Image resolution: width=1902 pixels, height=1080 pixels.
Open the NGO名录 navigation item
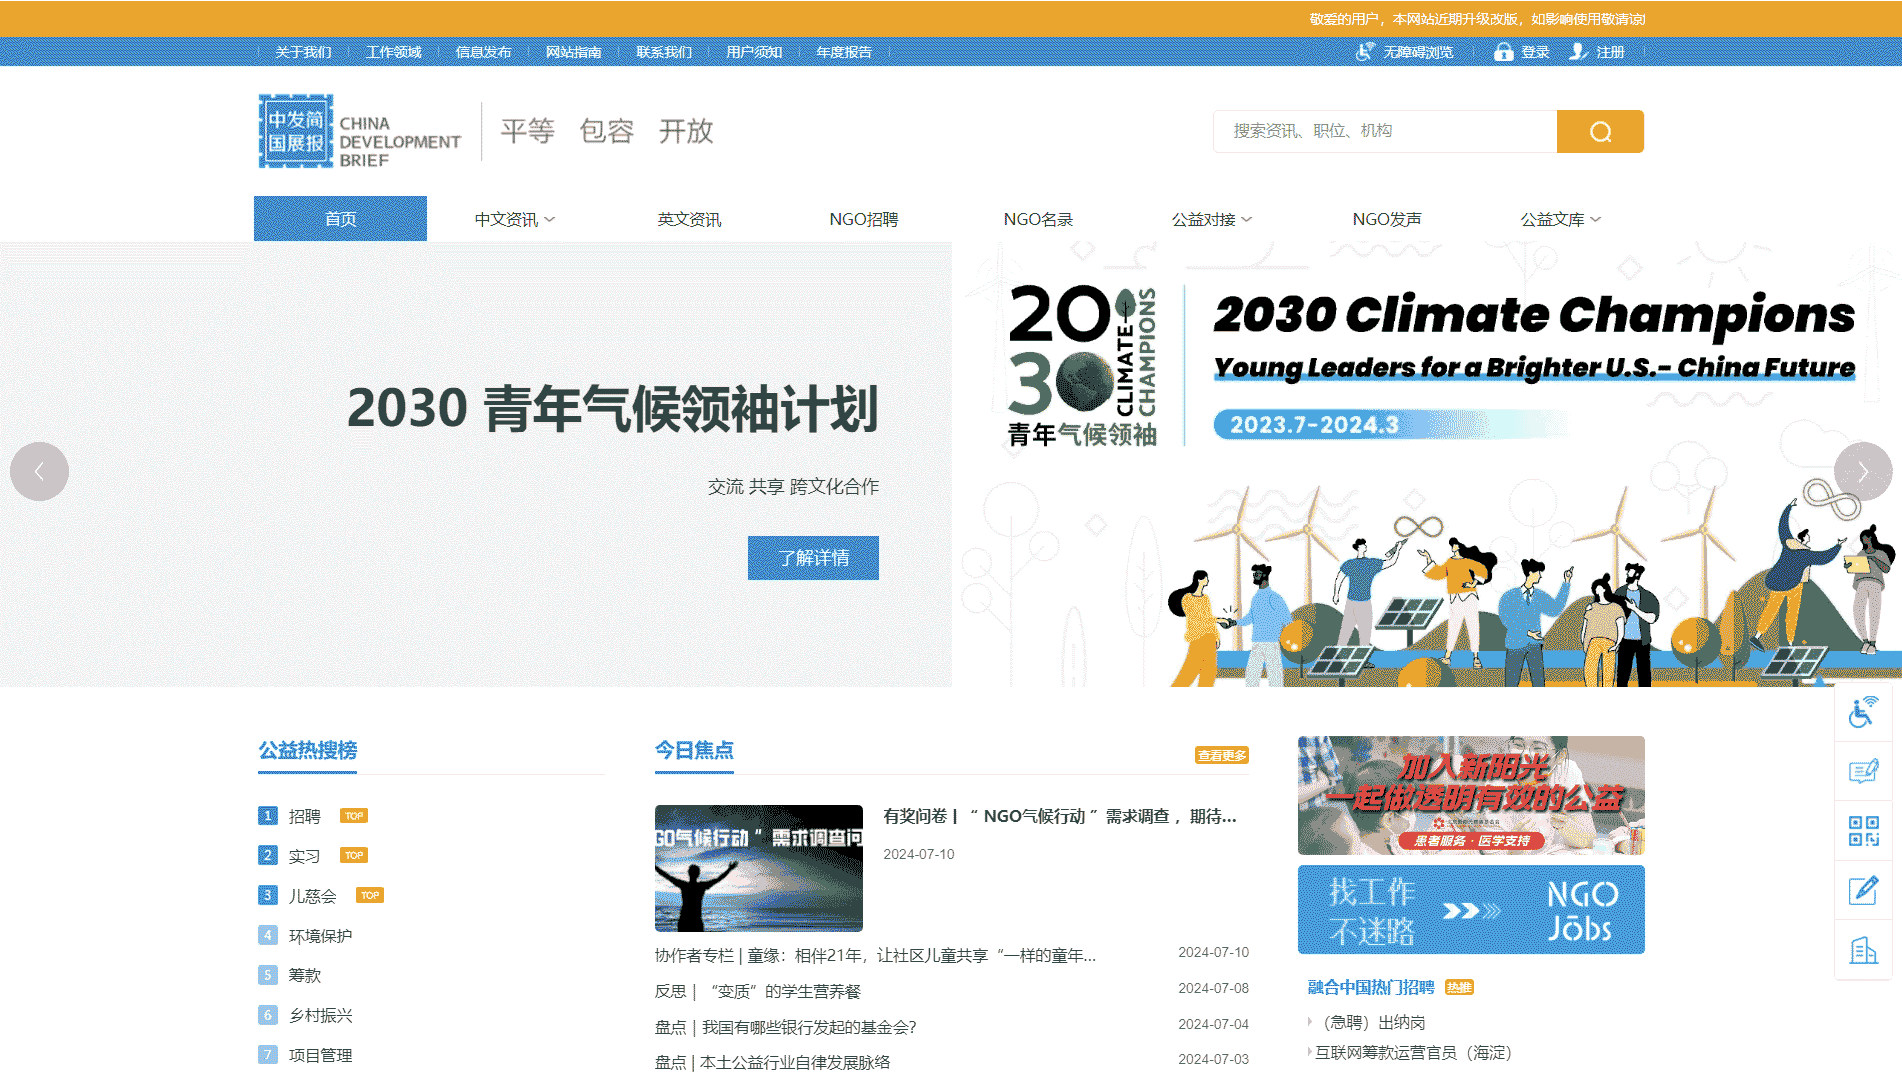coord(1038,219)
